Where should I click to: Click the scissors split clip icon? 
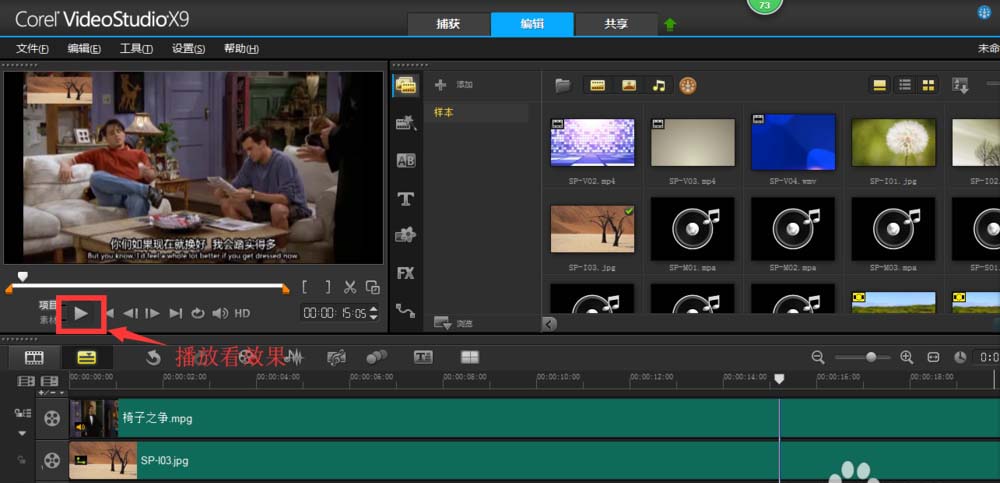tap(350, 287)
